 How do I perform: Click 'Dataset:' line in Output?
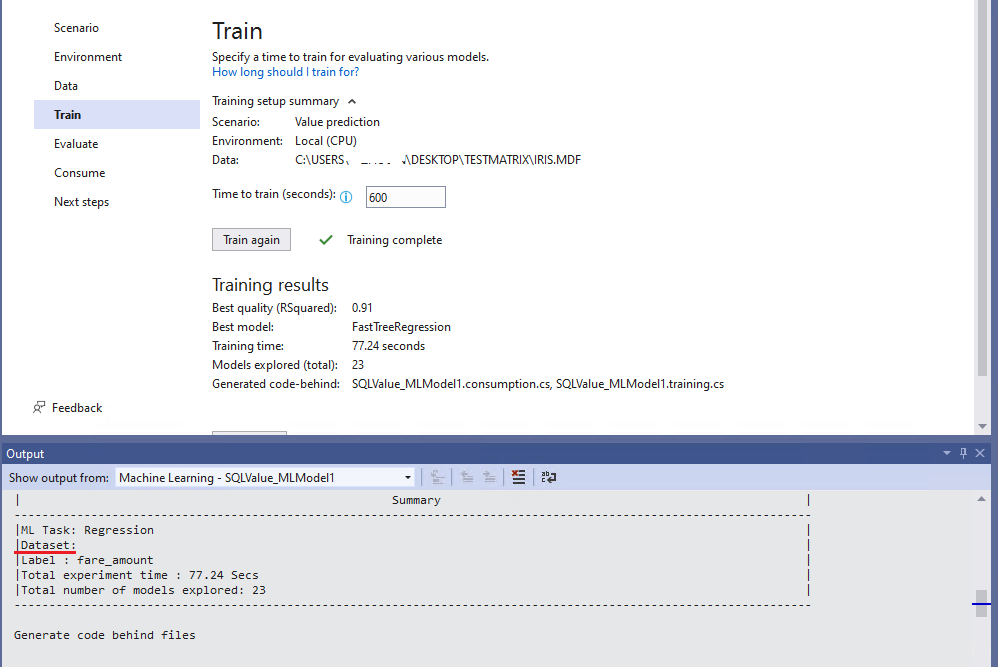pos(48,545)
